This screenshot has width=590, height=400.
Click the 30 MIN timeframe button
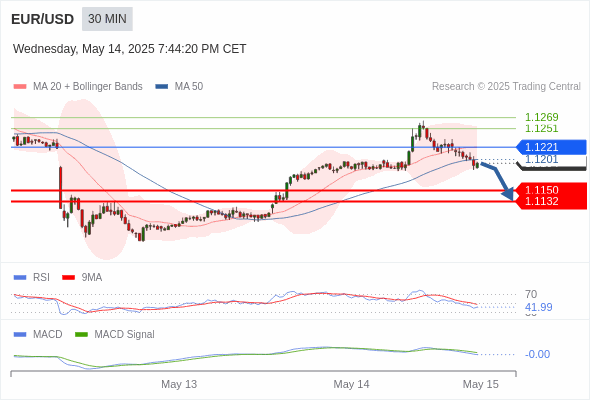coord(107,19)
